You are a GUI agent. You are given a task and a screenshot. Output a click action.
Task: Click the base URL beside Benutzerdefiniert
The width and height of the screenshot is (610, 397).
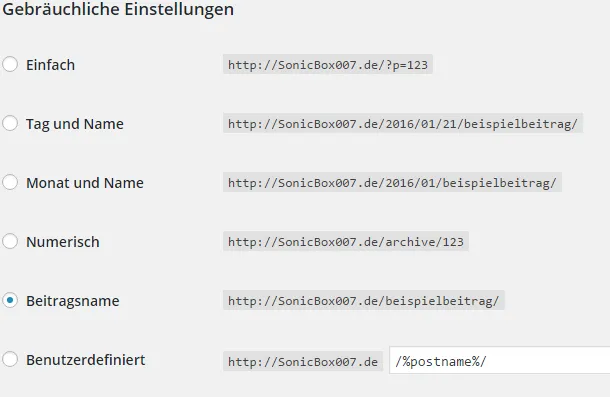coord(303,361)
